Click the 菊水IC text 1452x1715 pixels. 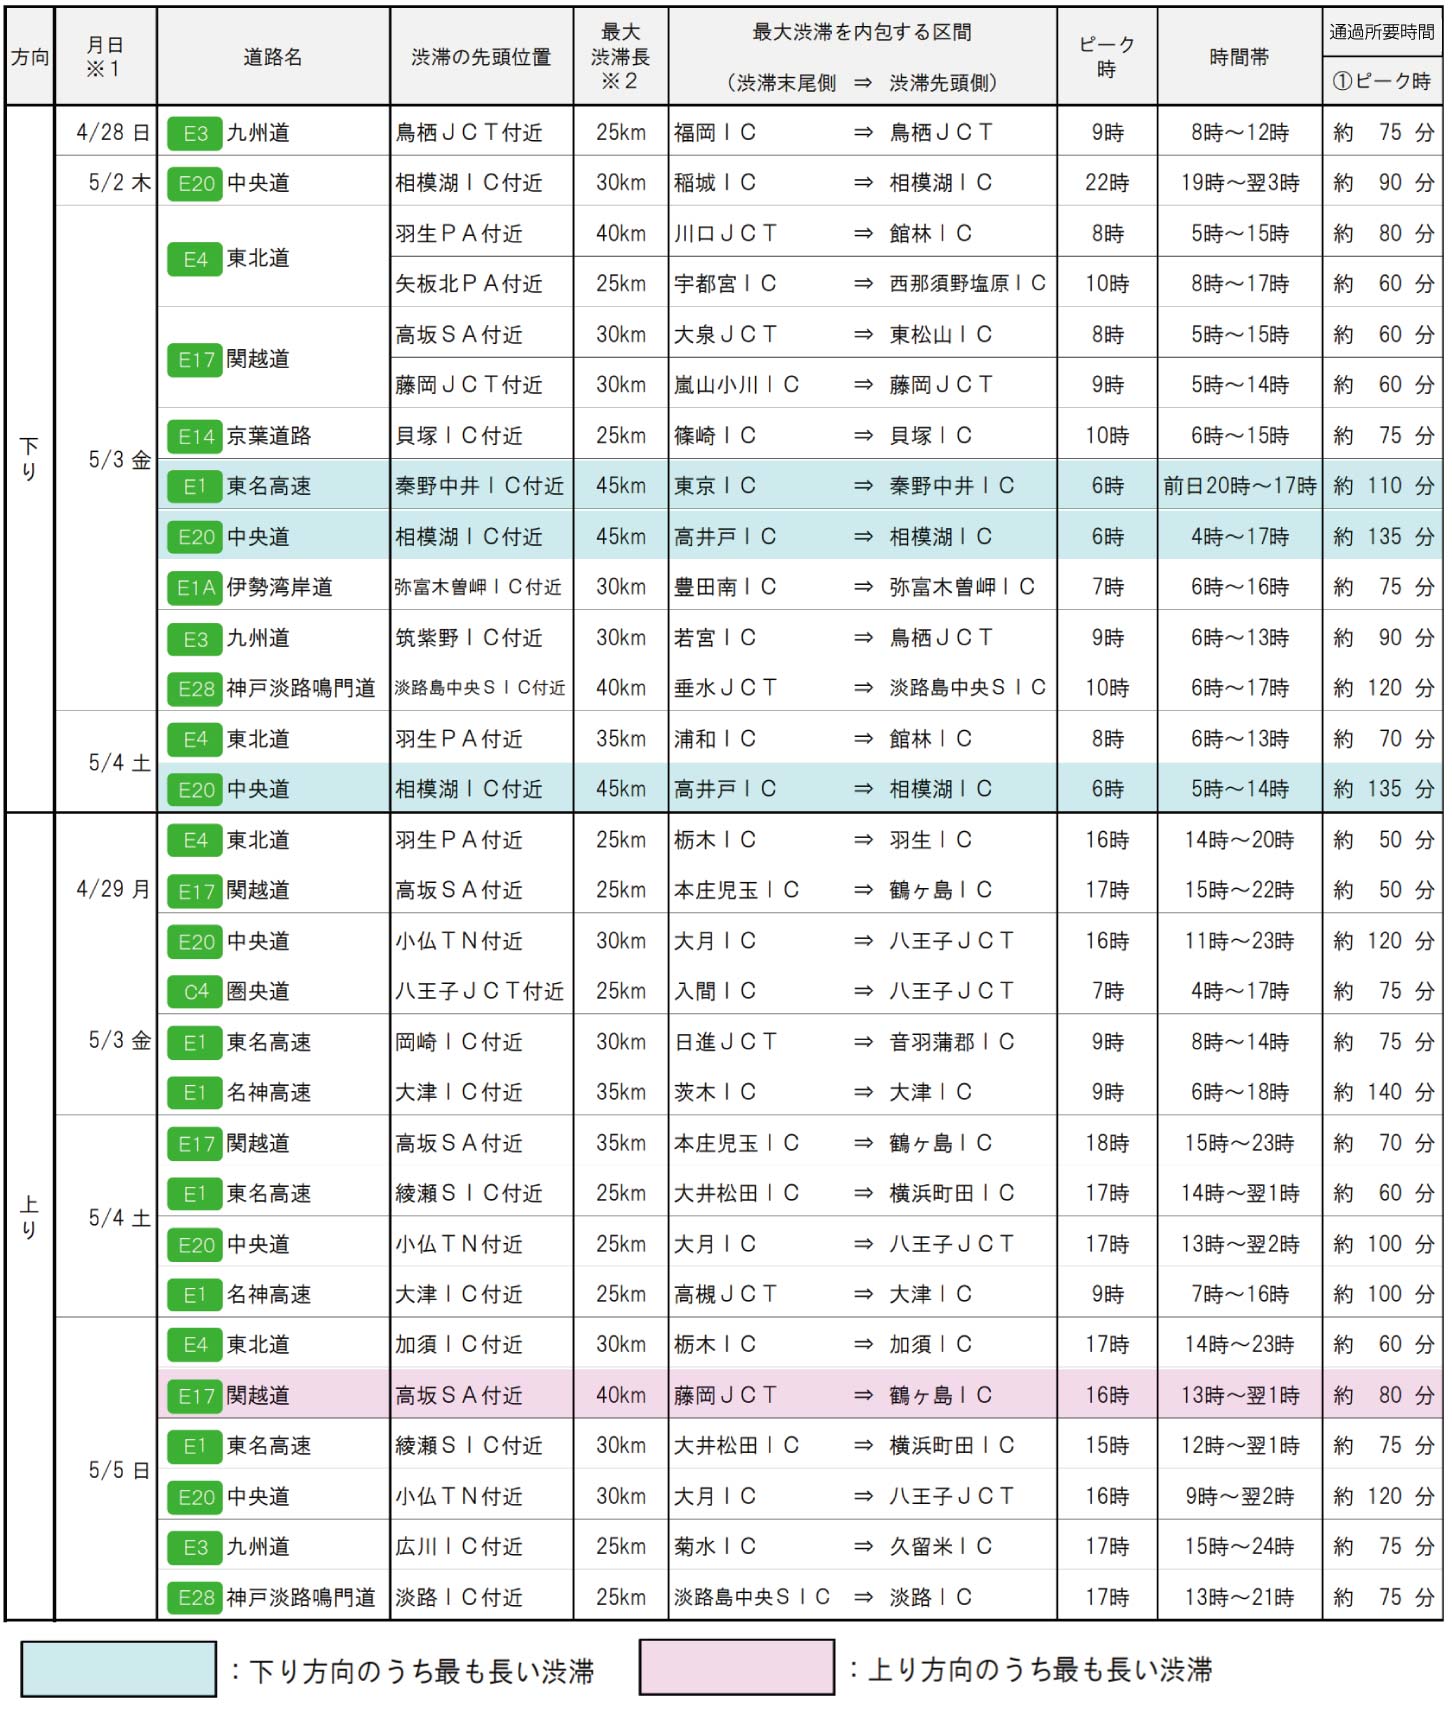(714, 1547)
